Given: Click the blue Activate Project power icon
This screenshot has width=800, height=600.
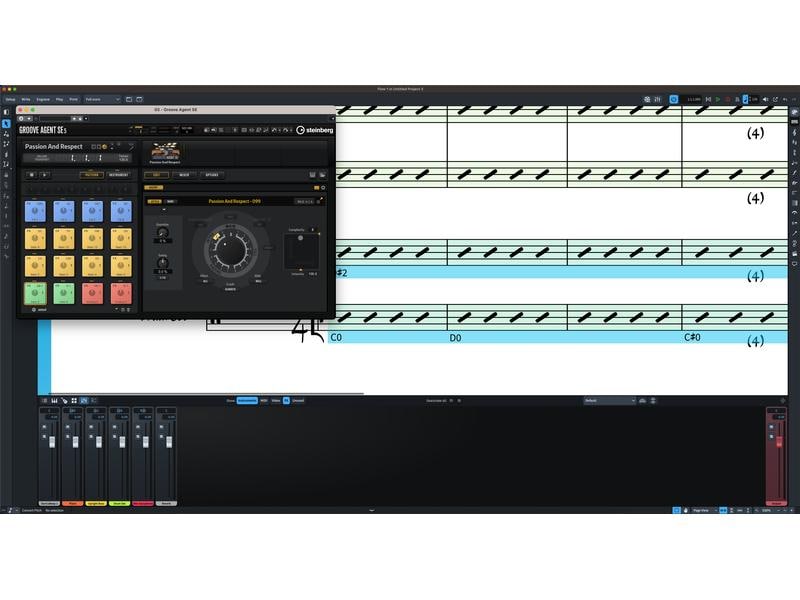Looking at the screenshot, I should 673,99.
